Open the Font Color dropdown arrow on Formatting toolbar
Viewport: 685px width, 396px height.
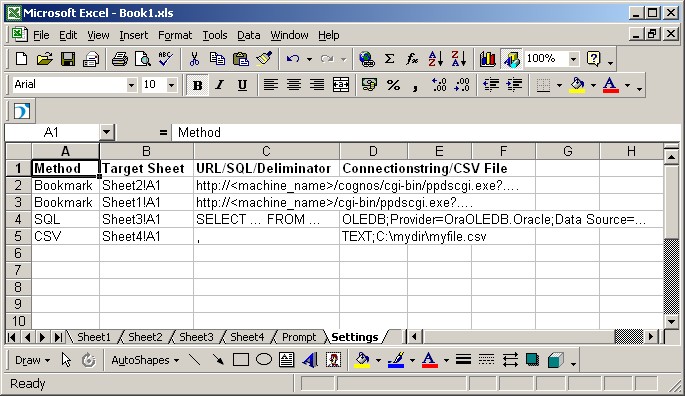pos(627,85)
